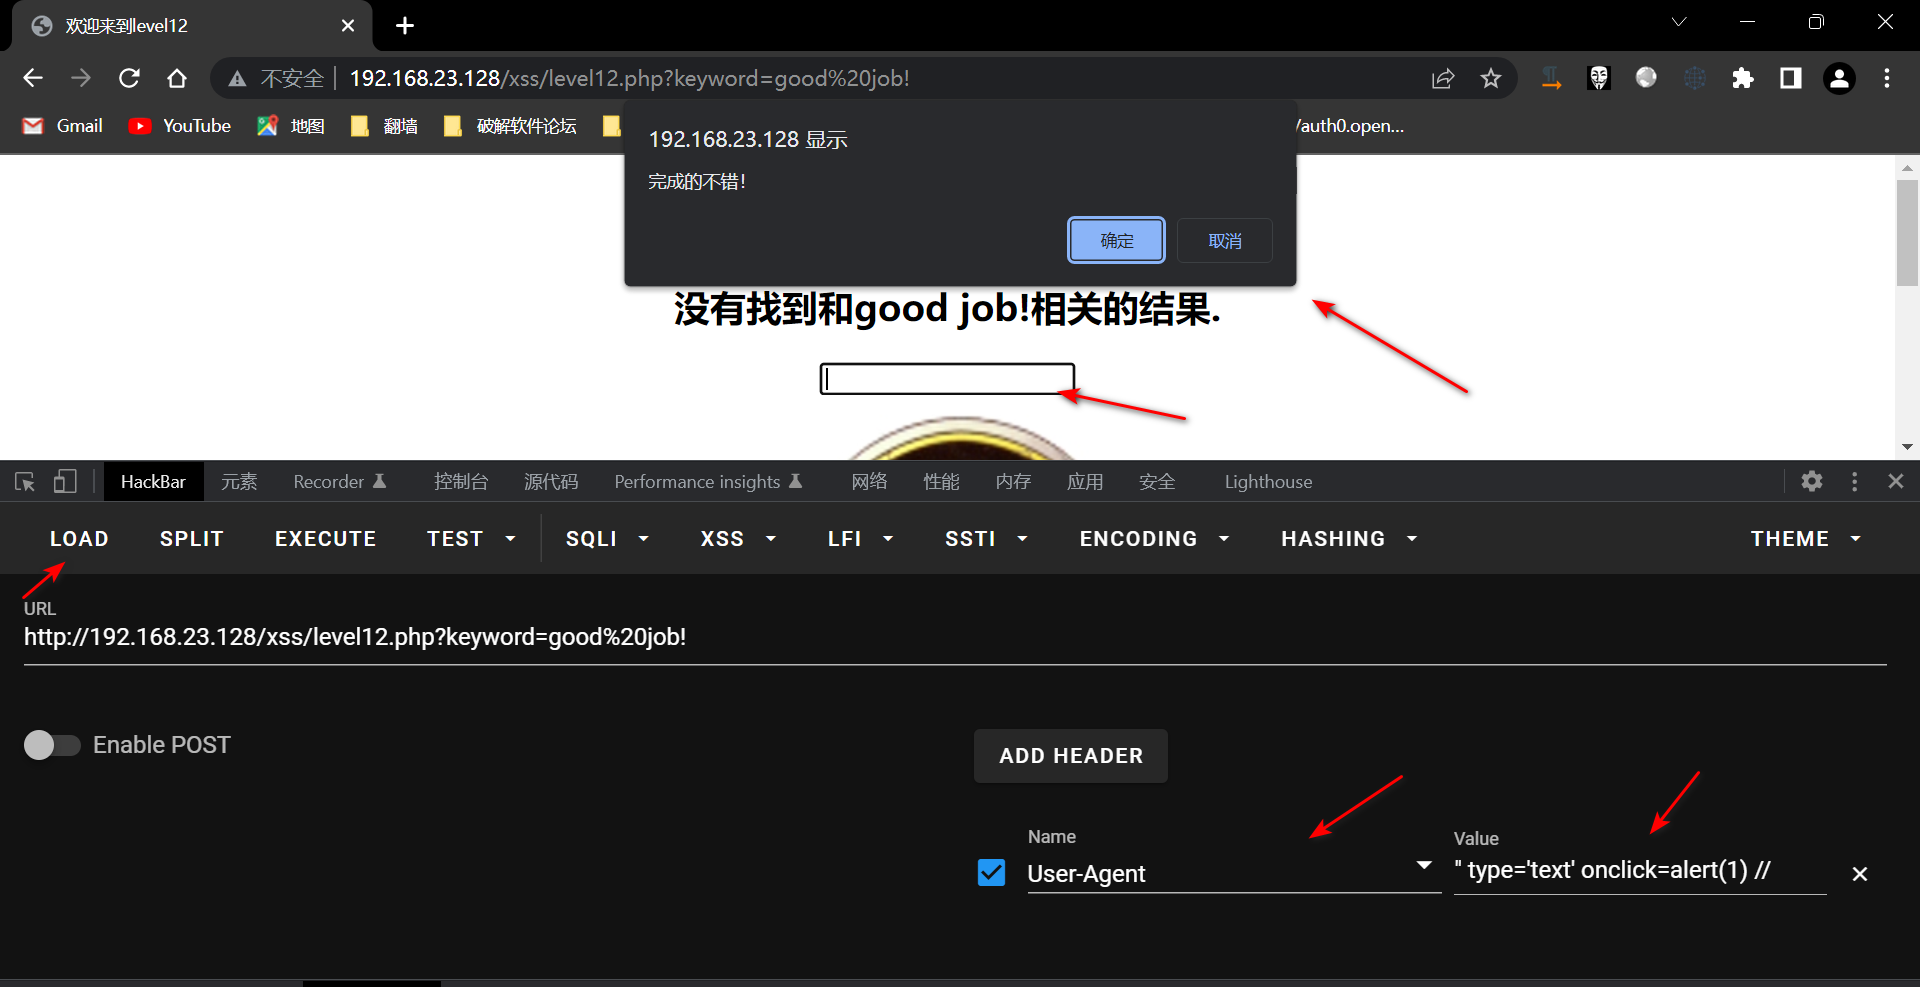Select the inspect element tool in DevTools
Viewport: 1920px width, 987px height.
tap(25, 481)
